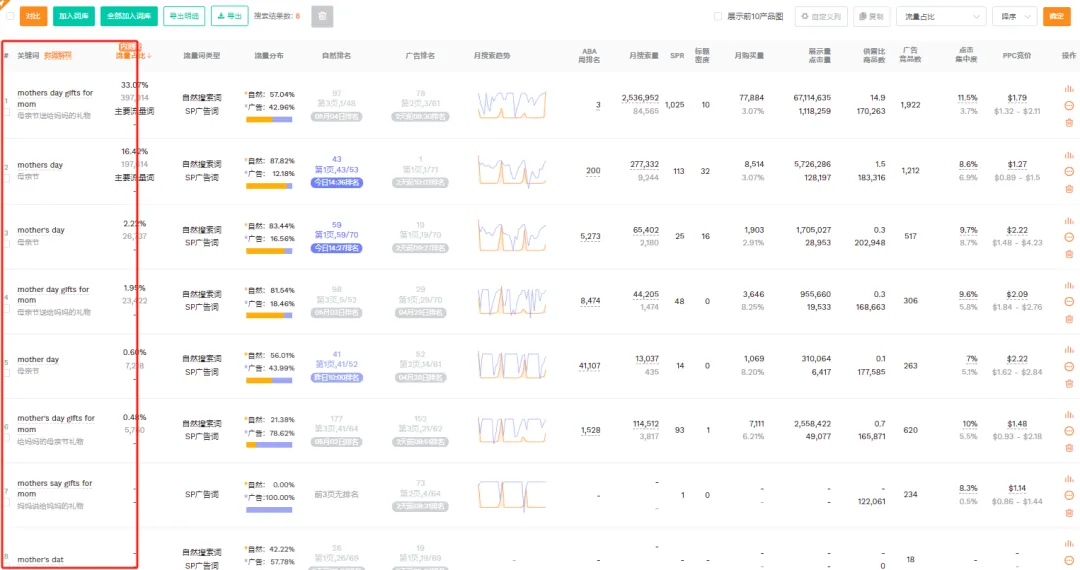1080x570 pixels.
Task: Click the orange 对比 button
Action: pos(33,16)
